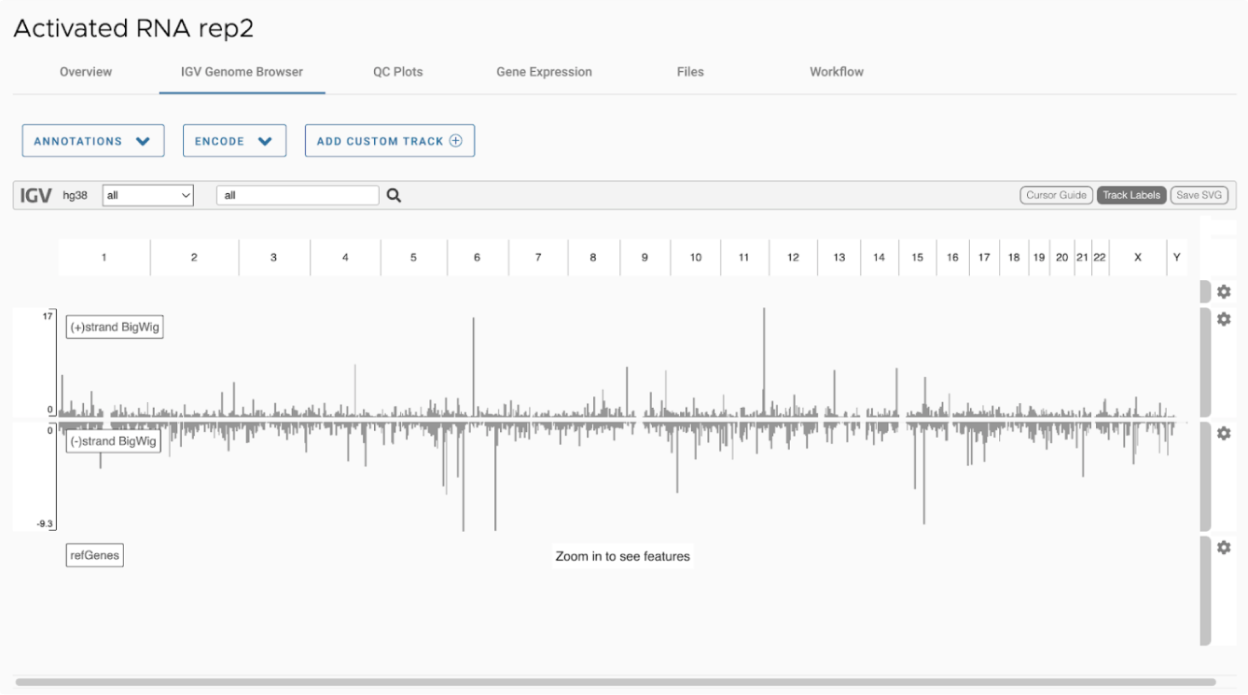Image resolution: width=1248 pixels, height=695 pixels.
Task: Switch to the QC Plots tab
Action: [x=398, y=72]
